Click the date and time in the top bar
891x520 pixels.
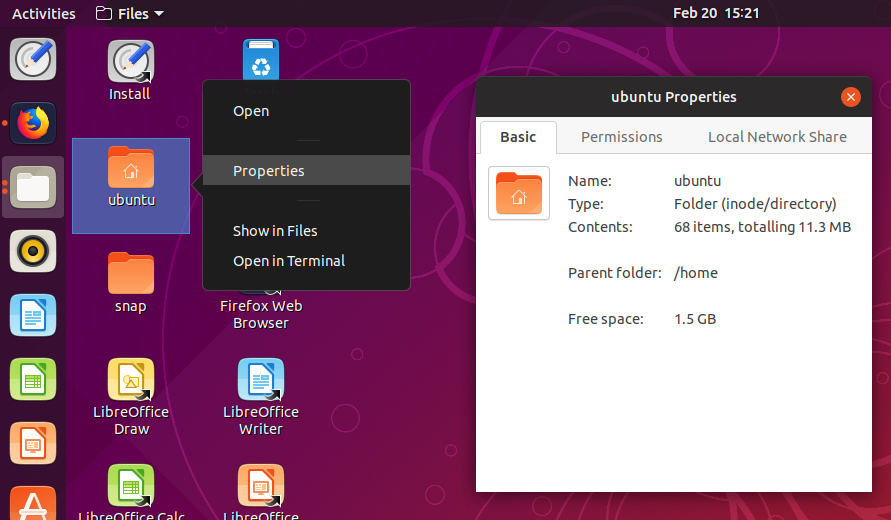tap(716, 13)
